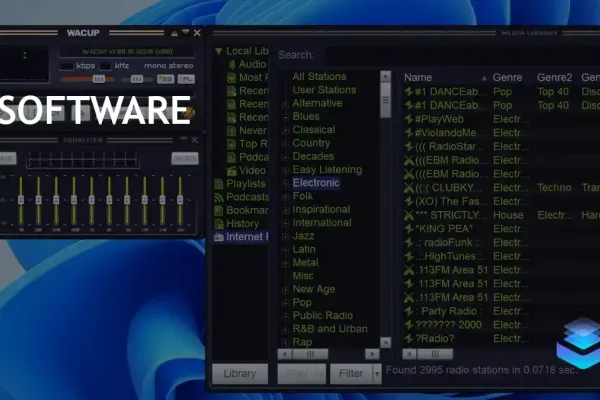Click the bolt icon beside *KING PEA* station
Image resolution: width=600 pixels, height=400 pixels.
click(x=409, y=229)
